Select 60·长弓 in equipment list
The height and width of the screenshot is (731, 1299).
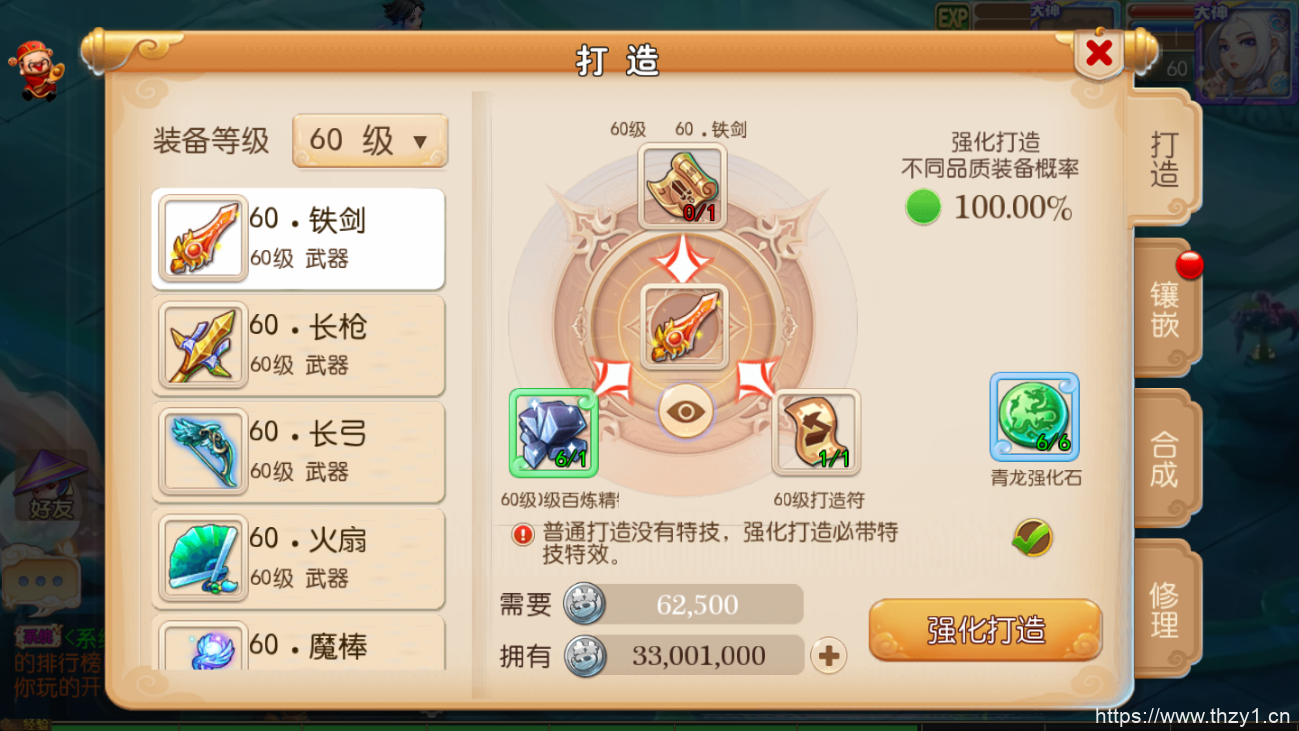pyautogui.click(x=298, y=452)
